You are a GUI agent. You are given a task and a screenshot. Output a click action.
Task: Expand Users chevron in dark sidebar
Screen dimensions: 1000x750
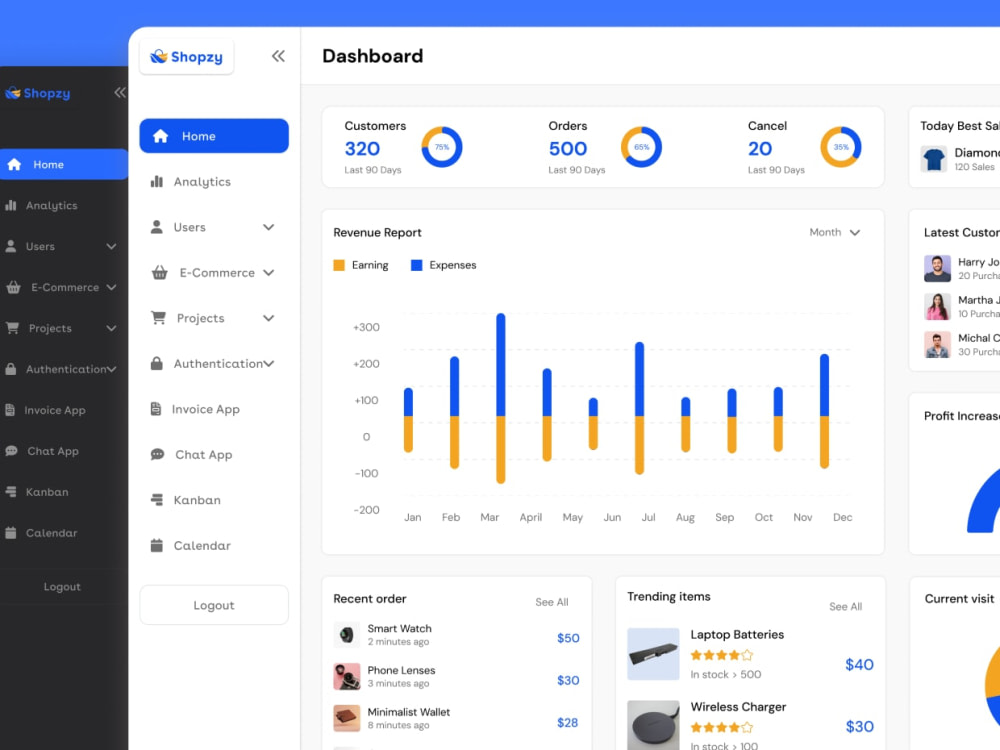112,246
